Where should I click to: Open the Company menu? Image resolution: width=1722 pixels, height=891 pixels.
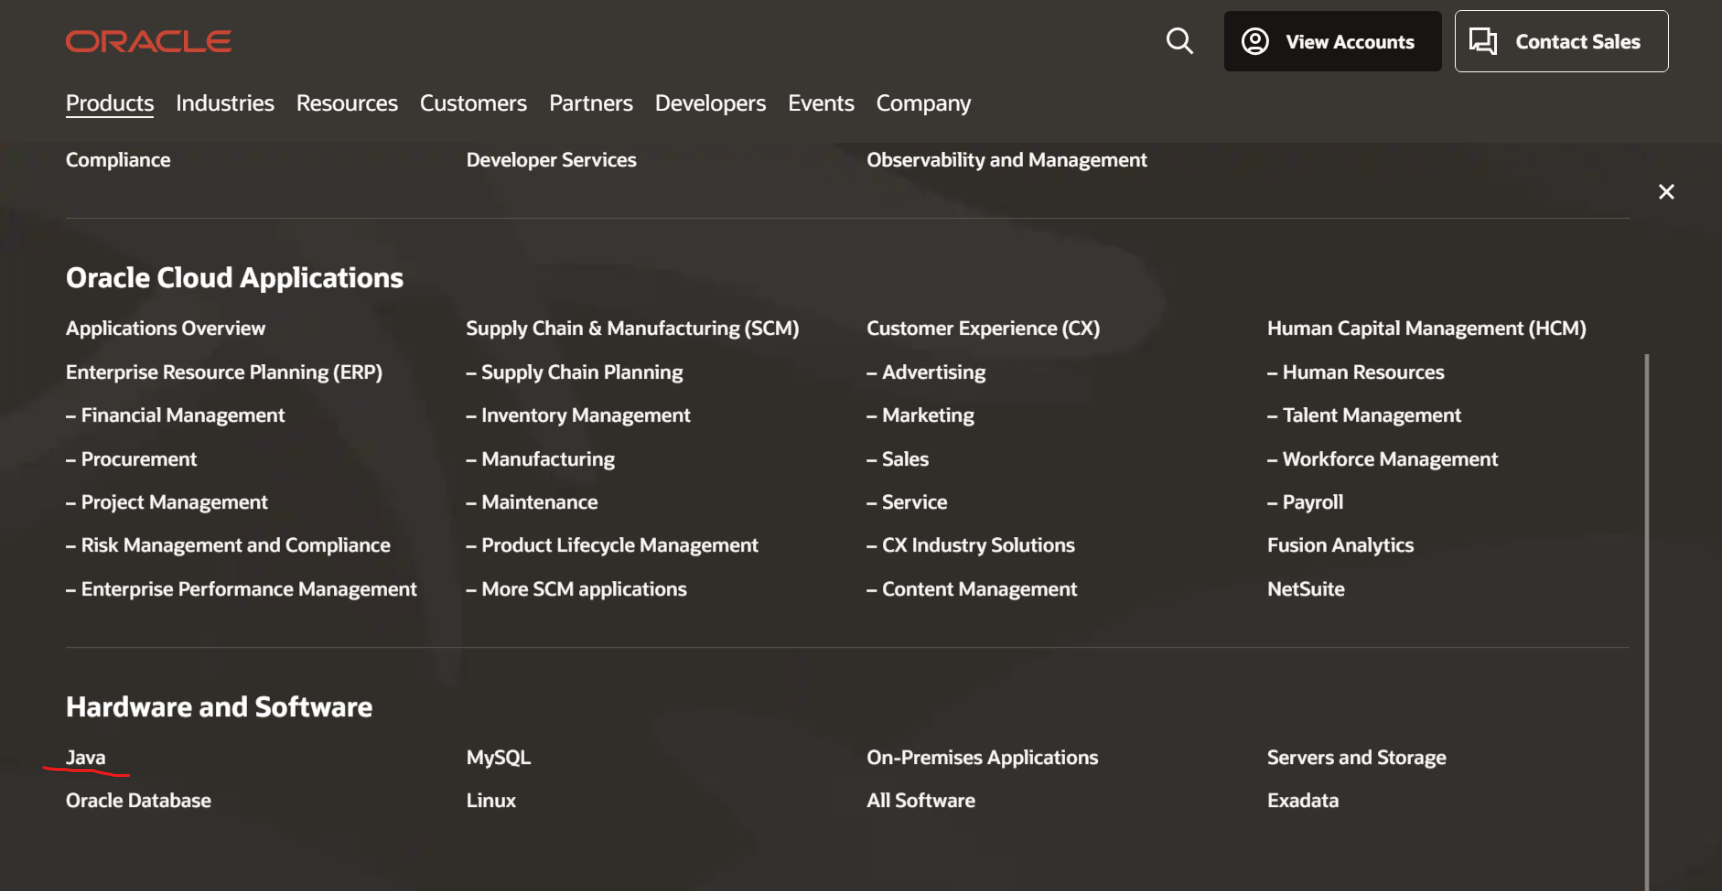tap(923, 103)
